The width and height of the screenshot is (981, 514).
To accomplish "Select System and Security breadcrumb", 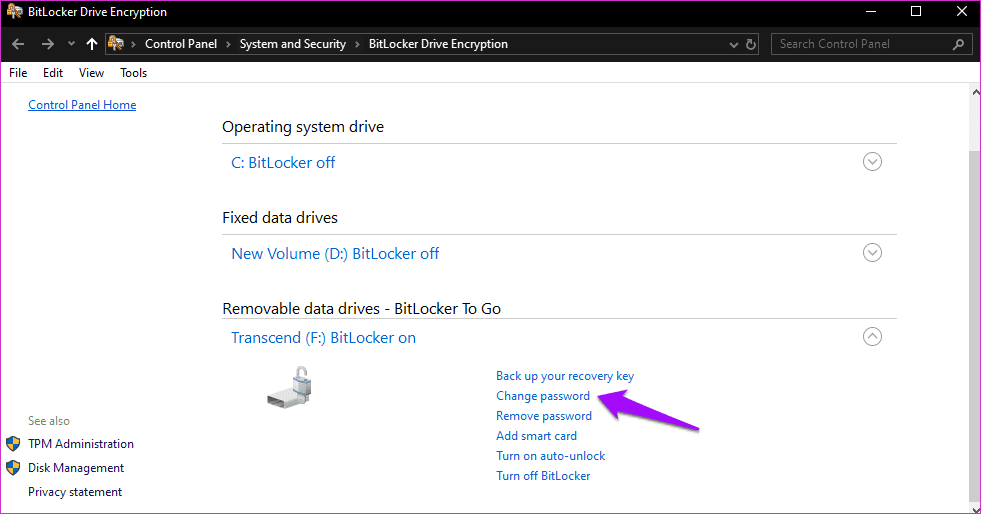I will (293, 44).
